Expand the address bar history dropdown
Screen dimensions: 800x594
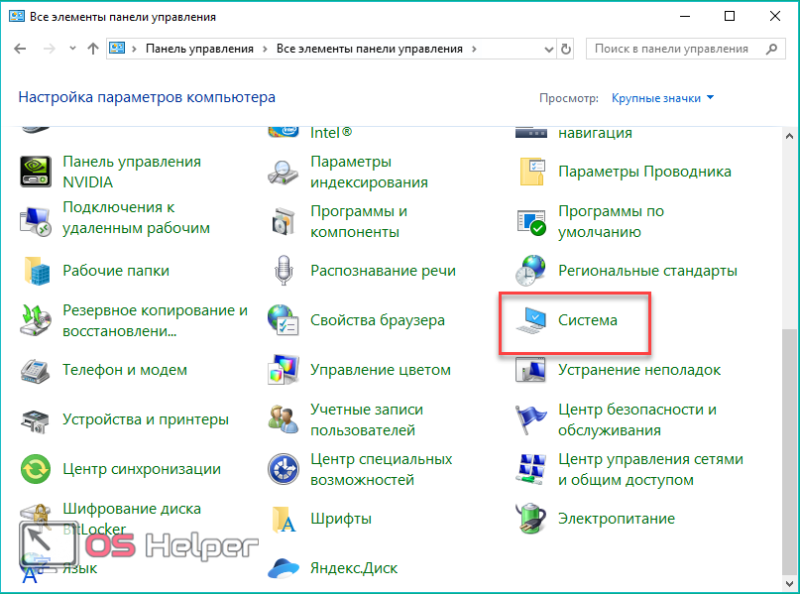click(549, 49)
